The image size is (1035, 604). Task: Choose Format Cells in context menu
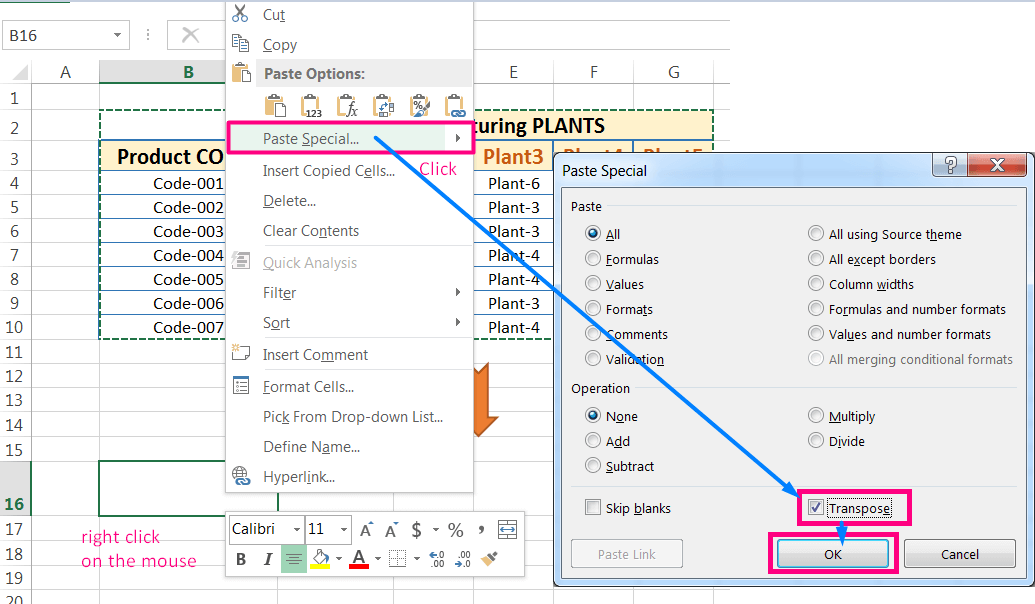pyautogui.click(x=308, y=387)
